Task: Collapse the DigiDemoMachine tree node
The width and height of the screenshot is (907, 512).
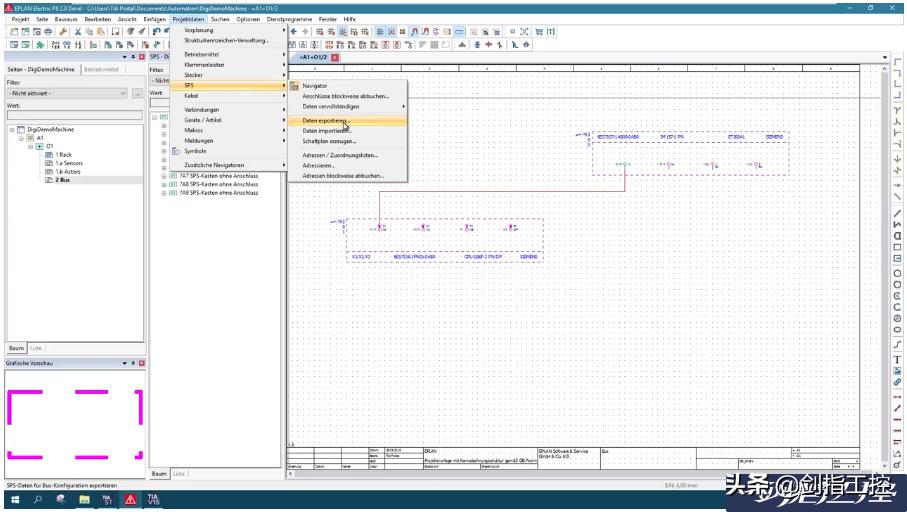Action: (12, 130)
